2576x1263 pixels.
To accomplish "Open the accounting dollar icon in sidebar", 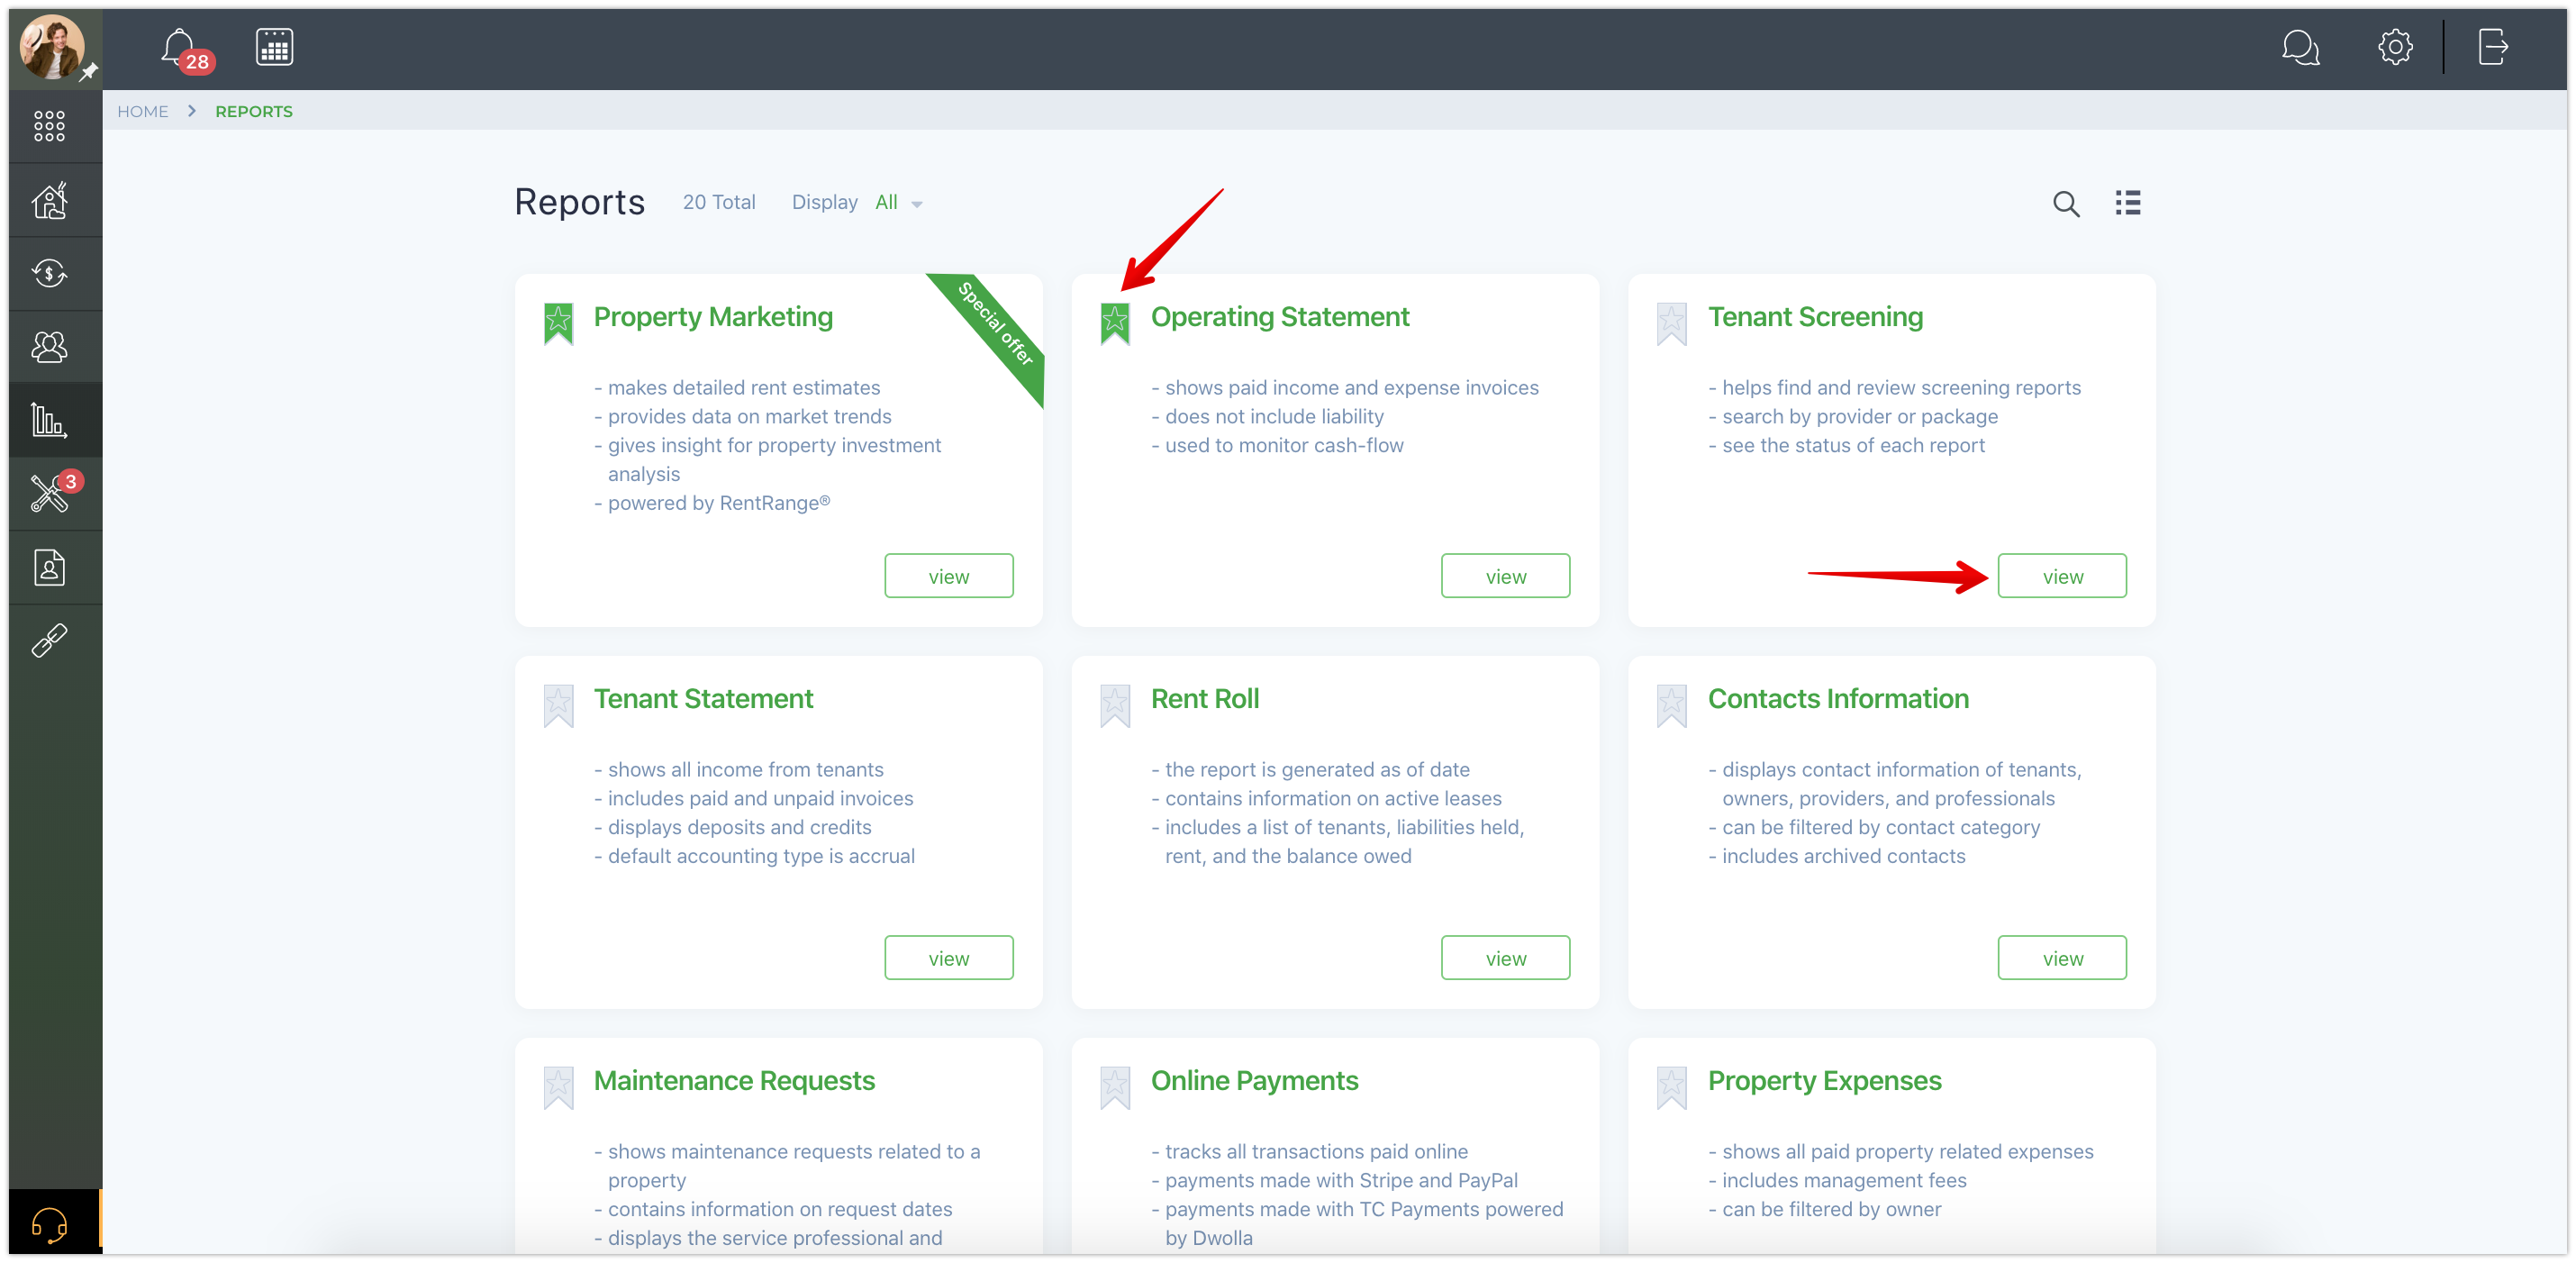I will [x=49, y=273].
